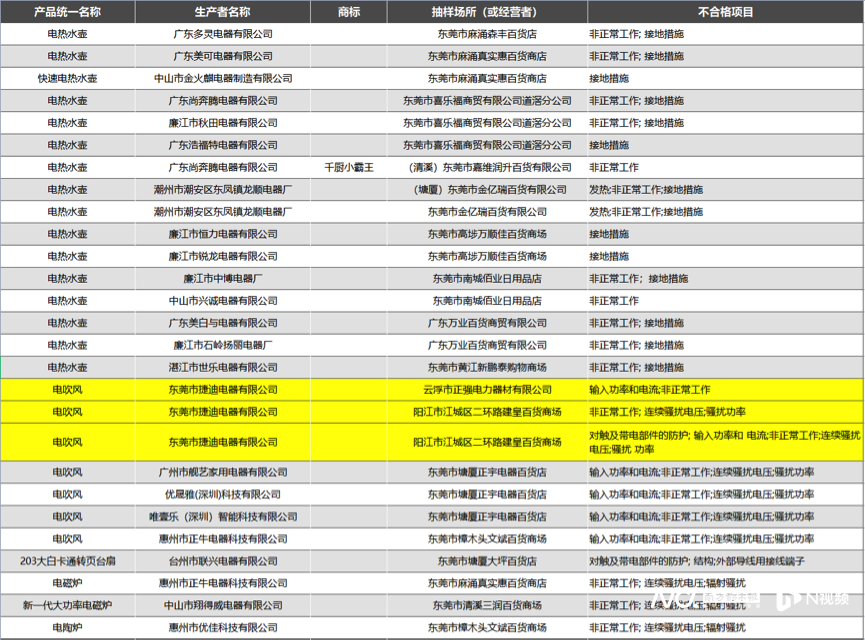
Task: Click the 产品统一名称 column header
Action: 67,12
